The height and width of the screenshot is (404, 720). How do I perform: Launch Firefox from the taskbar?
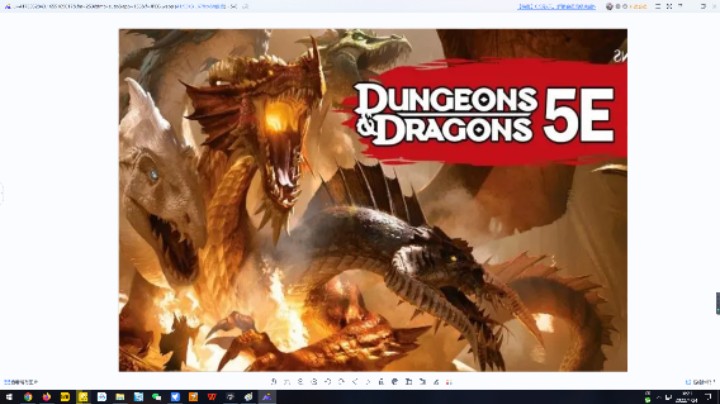(x=46, y=397)
